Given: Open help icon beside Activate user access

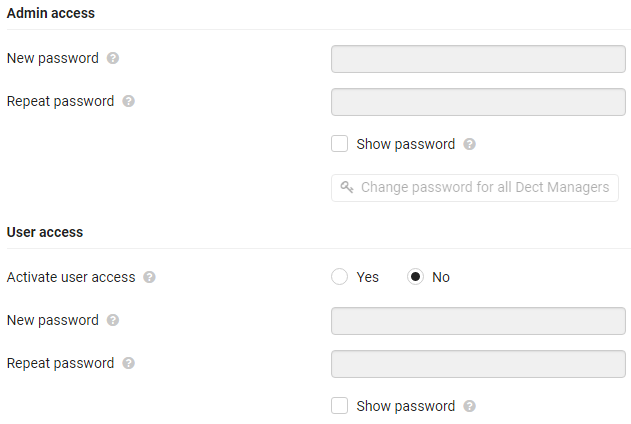Looking at the screenshot, I should point(149,277).
